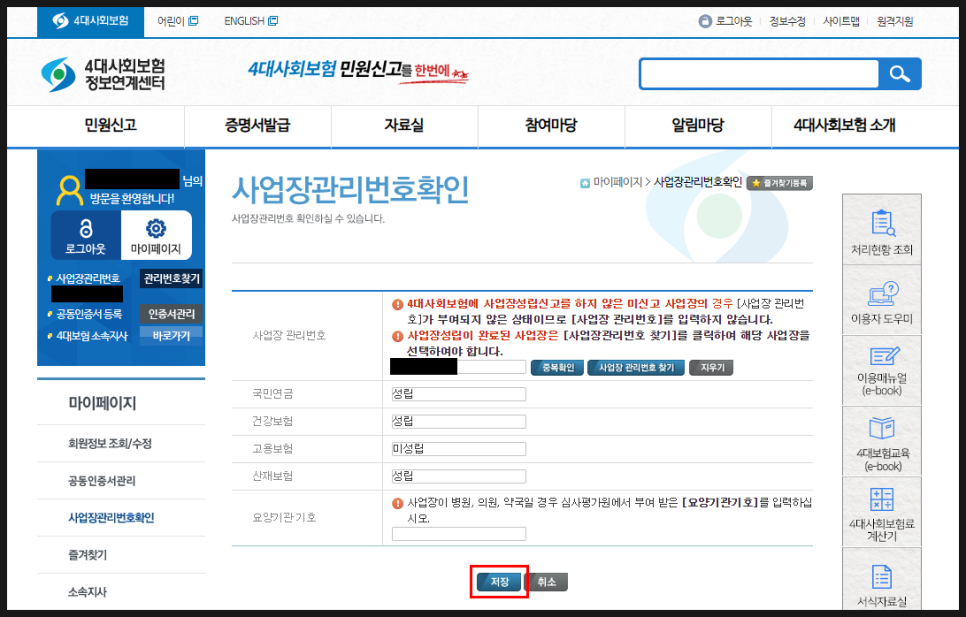Open the 자료실 main menu
This screenshot has height=617, width=966.
404,126
